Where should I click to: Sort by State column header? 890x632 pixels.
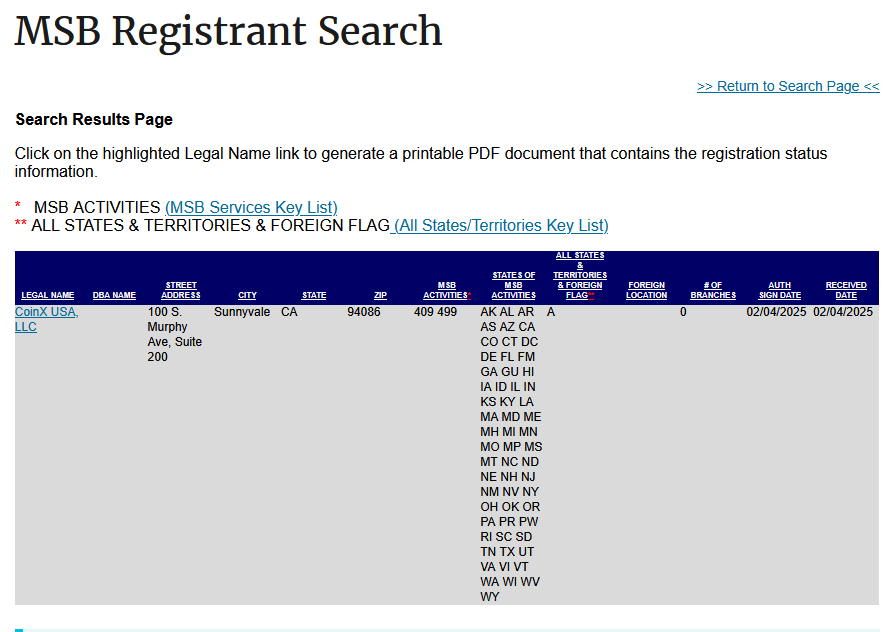(314, 295)
